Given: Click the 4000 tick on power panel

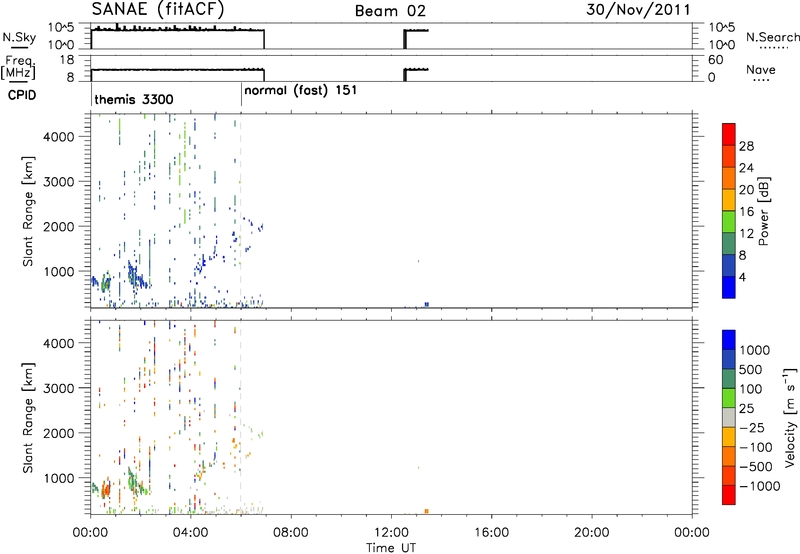Looking at the screenshot, I should coord(59,137).
